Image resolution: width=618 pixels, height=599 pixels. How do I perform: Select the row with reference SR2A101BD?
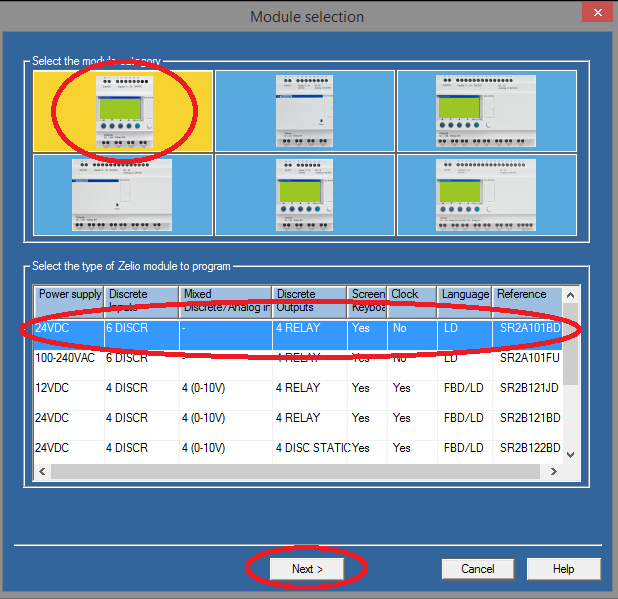click(x=298, y=335)
